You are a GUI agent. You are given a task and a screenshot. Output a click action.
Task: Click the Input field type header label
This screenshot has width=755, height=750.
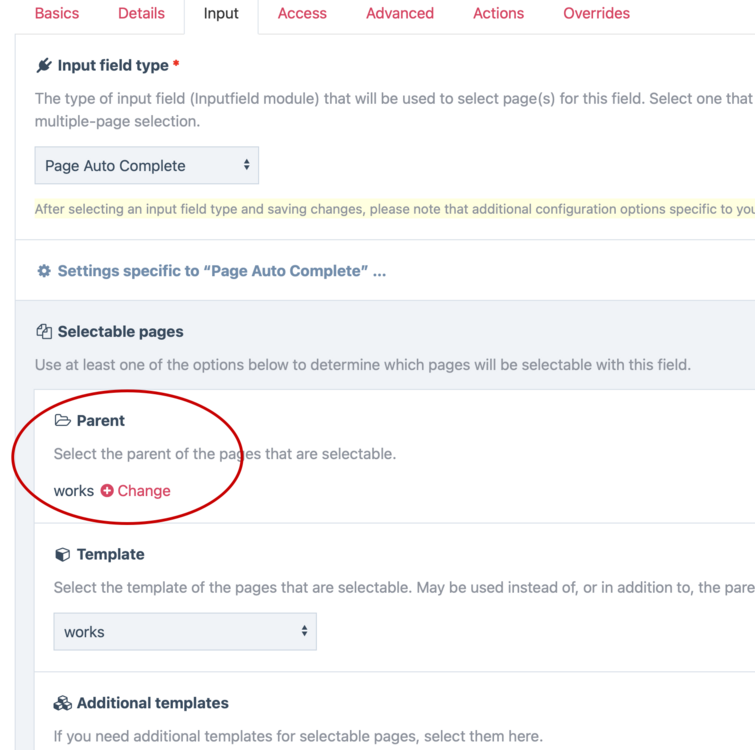click(113, 66)
